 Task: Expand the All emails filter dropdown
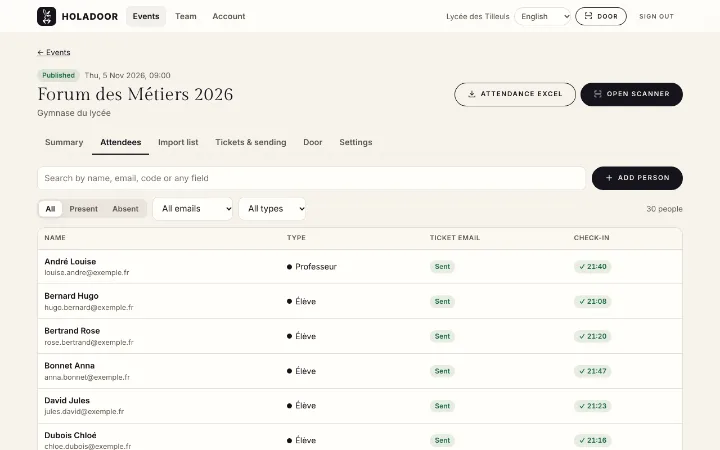[193, 209]
